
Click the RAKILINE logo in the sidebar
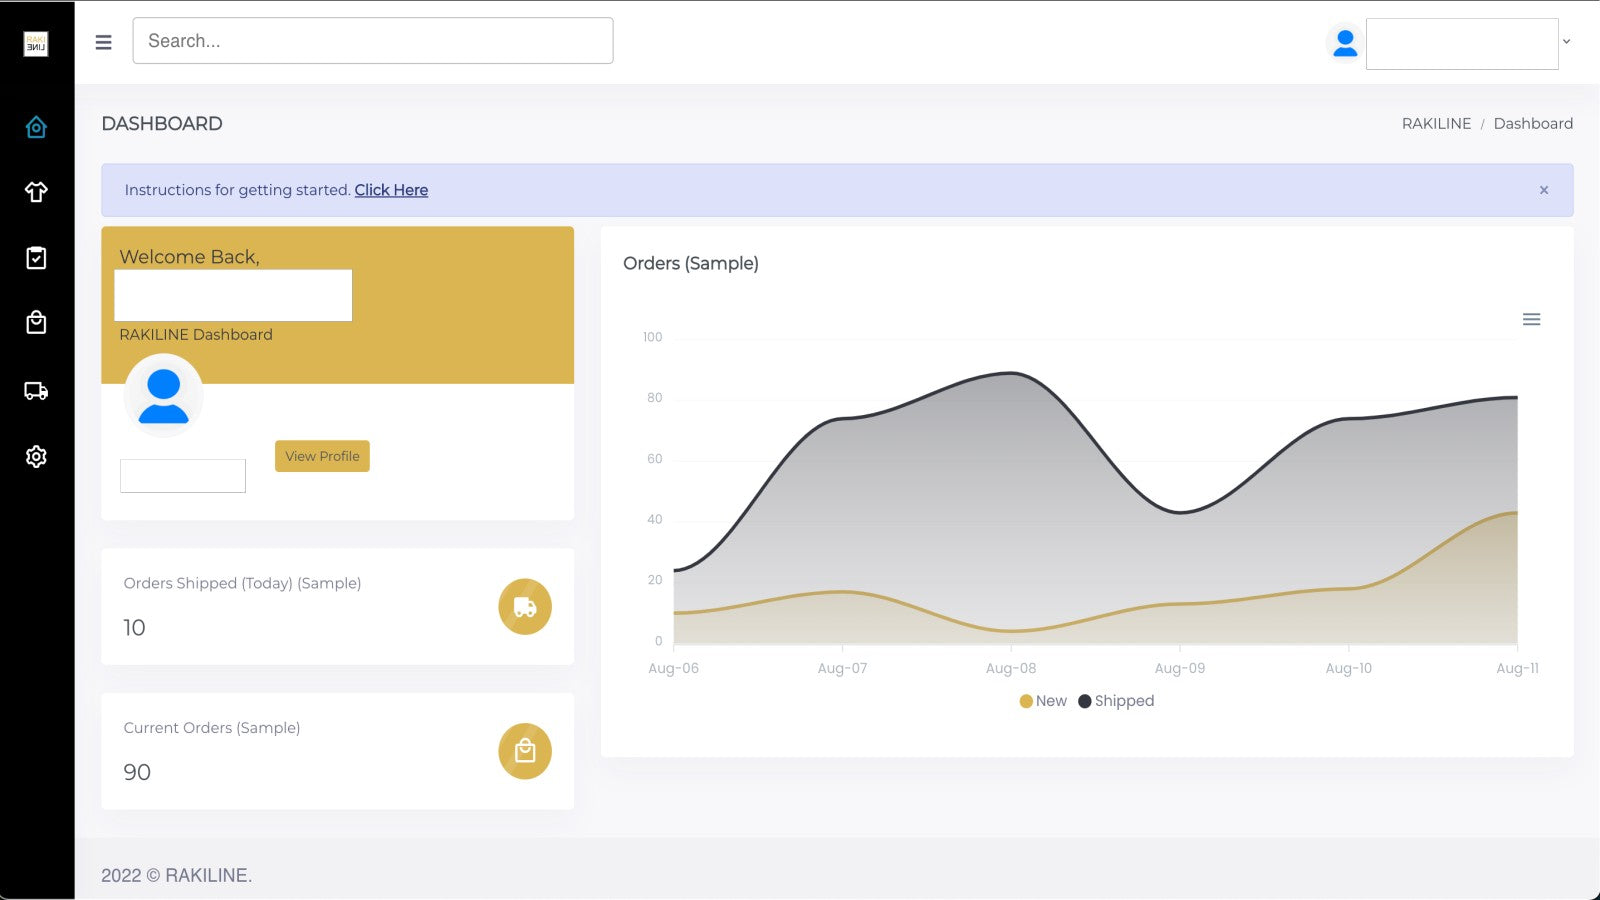point(36,44)
